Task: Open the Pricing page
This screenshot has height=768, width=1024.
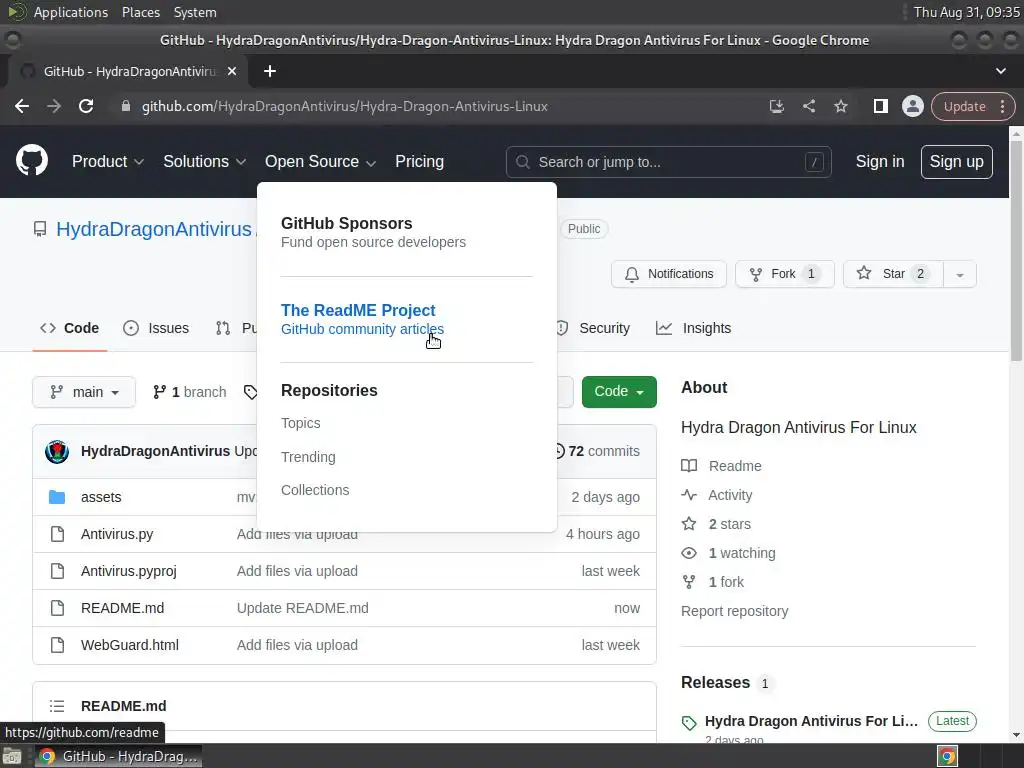Action: (419, 161)
